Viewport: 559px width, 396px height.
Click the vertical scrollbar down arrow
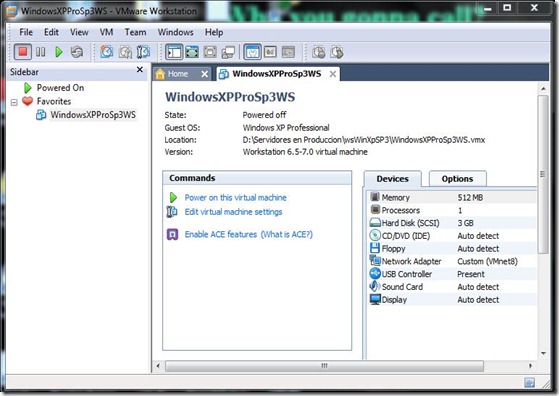543,354
